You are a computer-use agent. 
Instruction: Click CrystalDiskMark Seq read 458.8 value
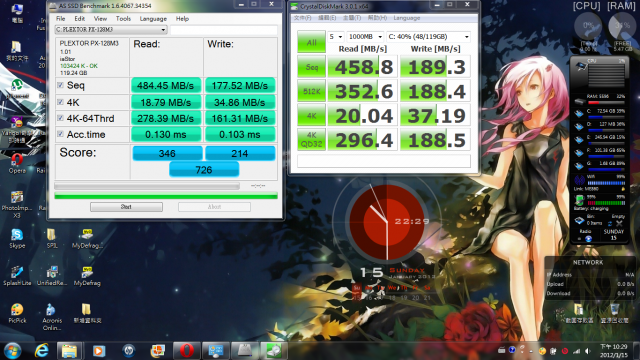click(362, 67)
